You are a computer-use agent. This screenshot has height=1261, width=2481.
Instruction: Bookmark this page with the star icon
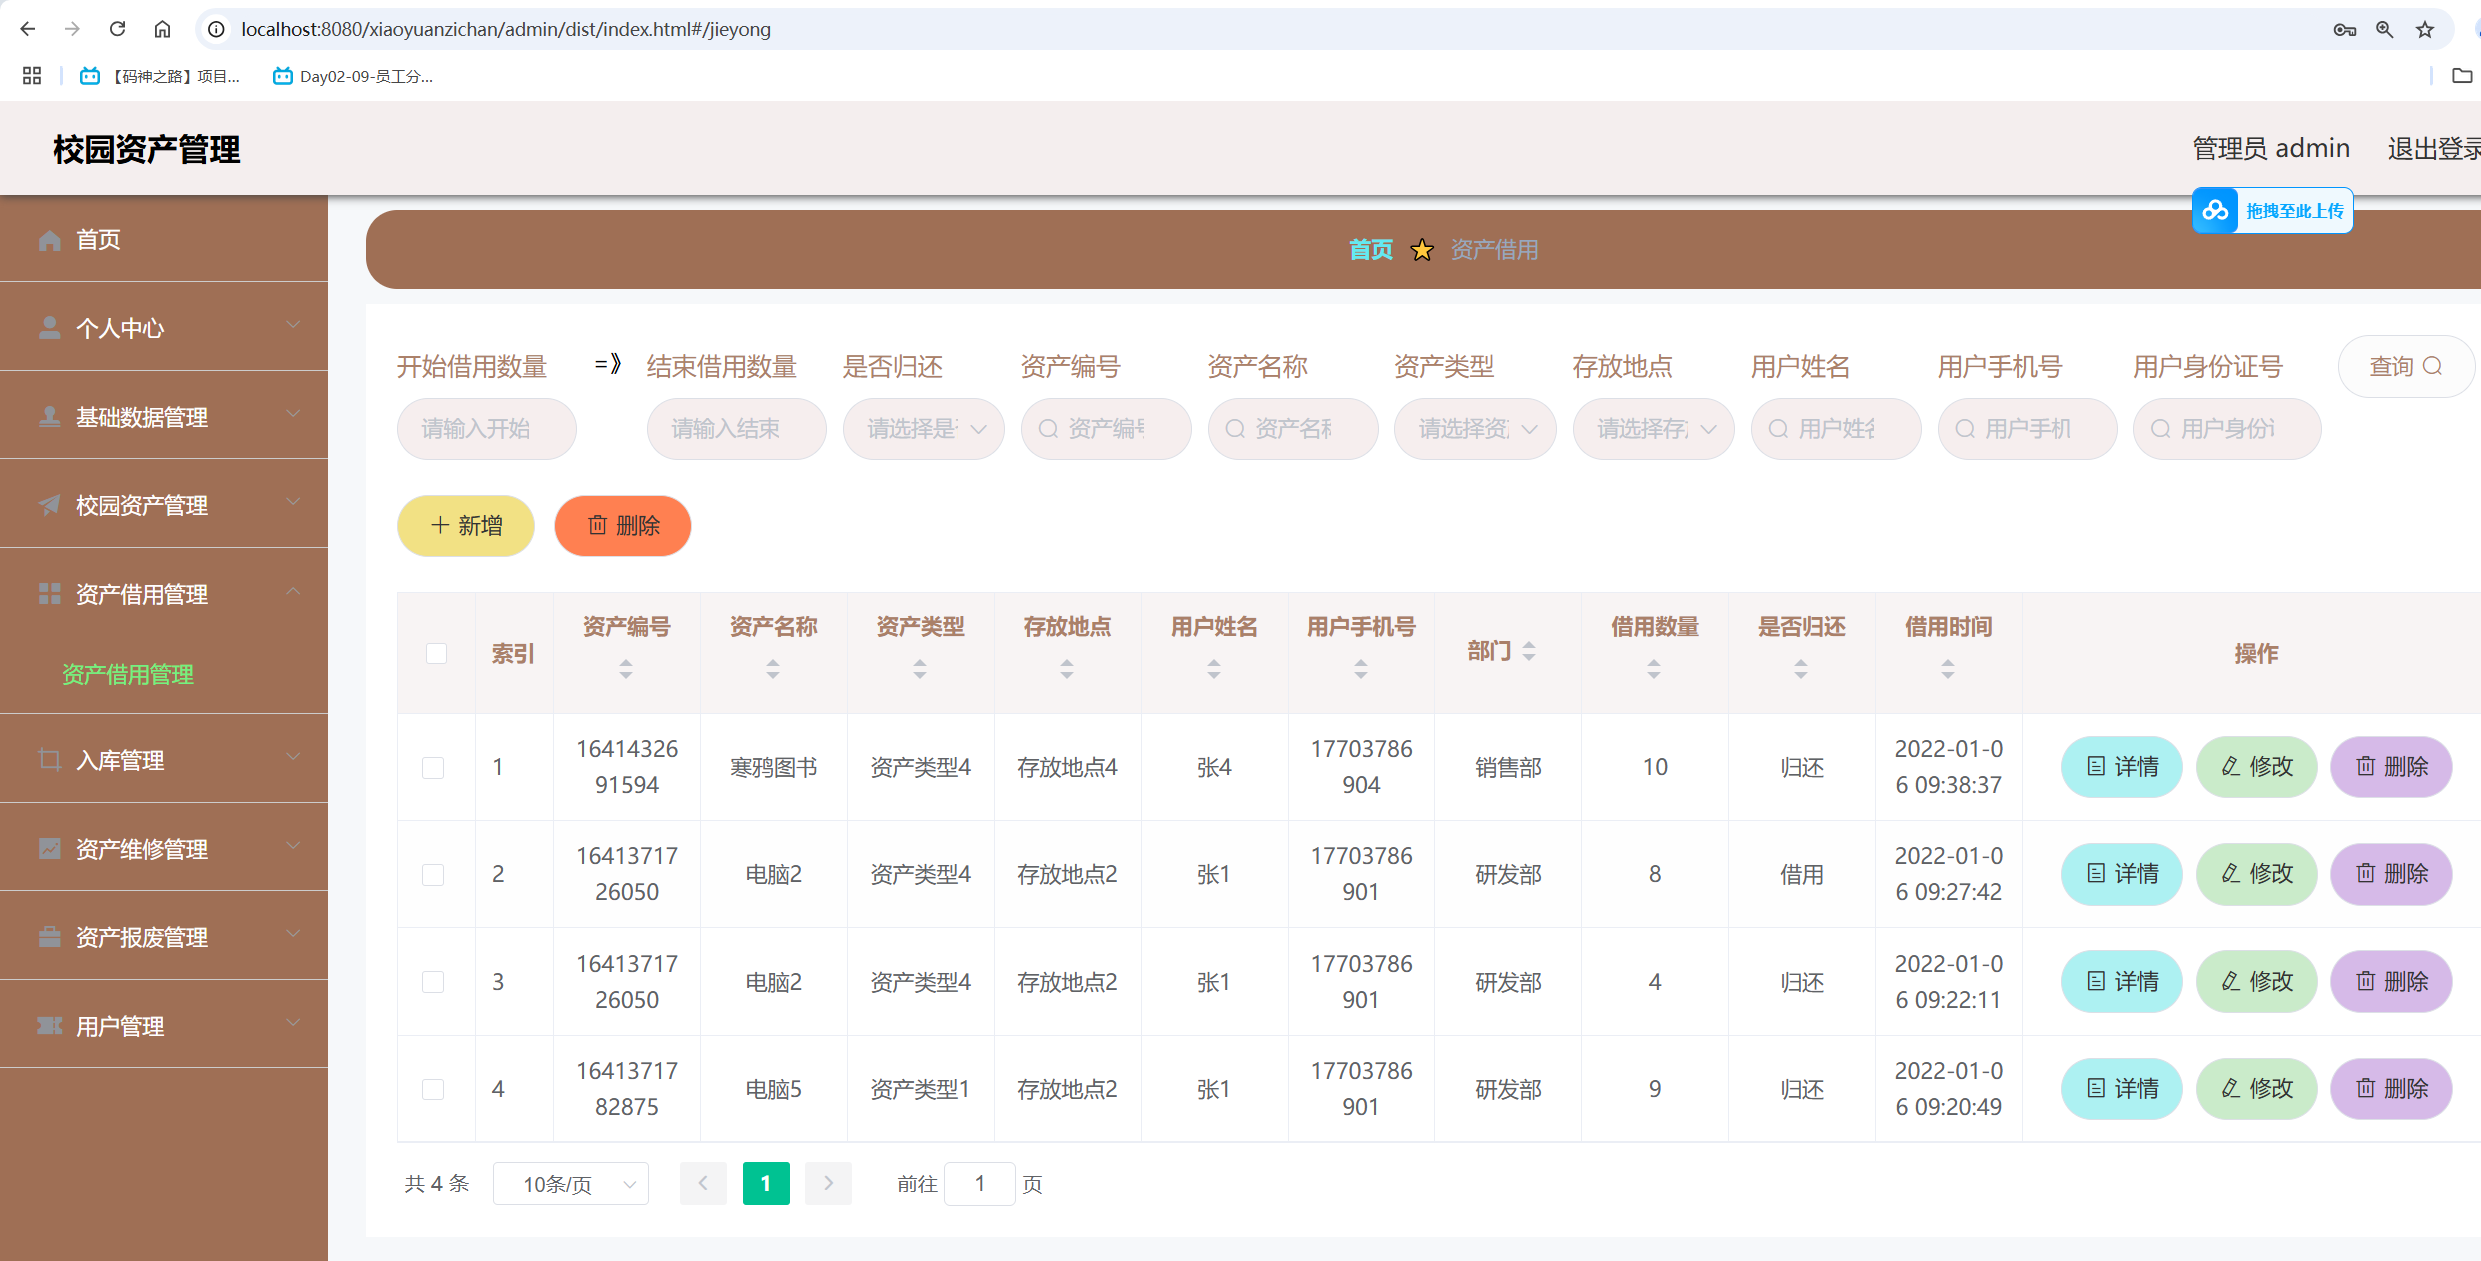(2424, 29)
